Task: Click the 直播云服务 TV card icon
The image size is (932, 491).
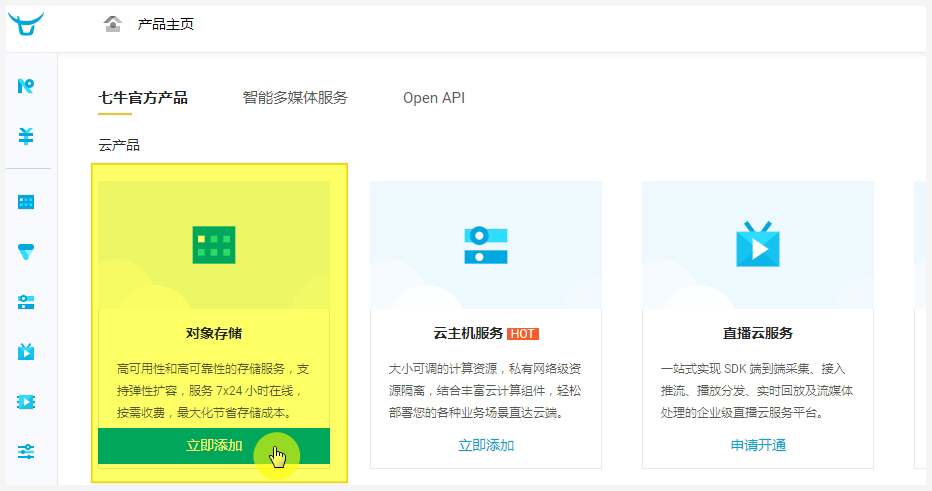Action: pyautogui.click(x=758, y=244)
